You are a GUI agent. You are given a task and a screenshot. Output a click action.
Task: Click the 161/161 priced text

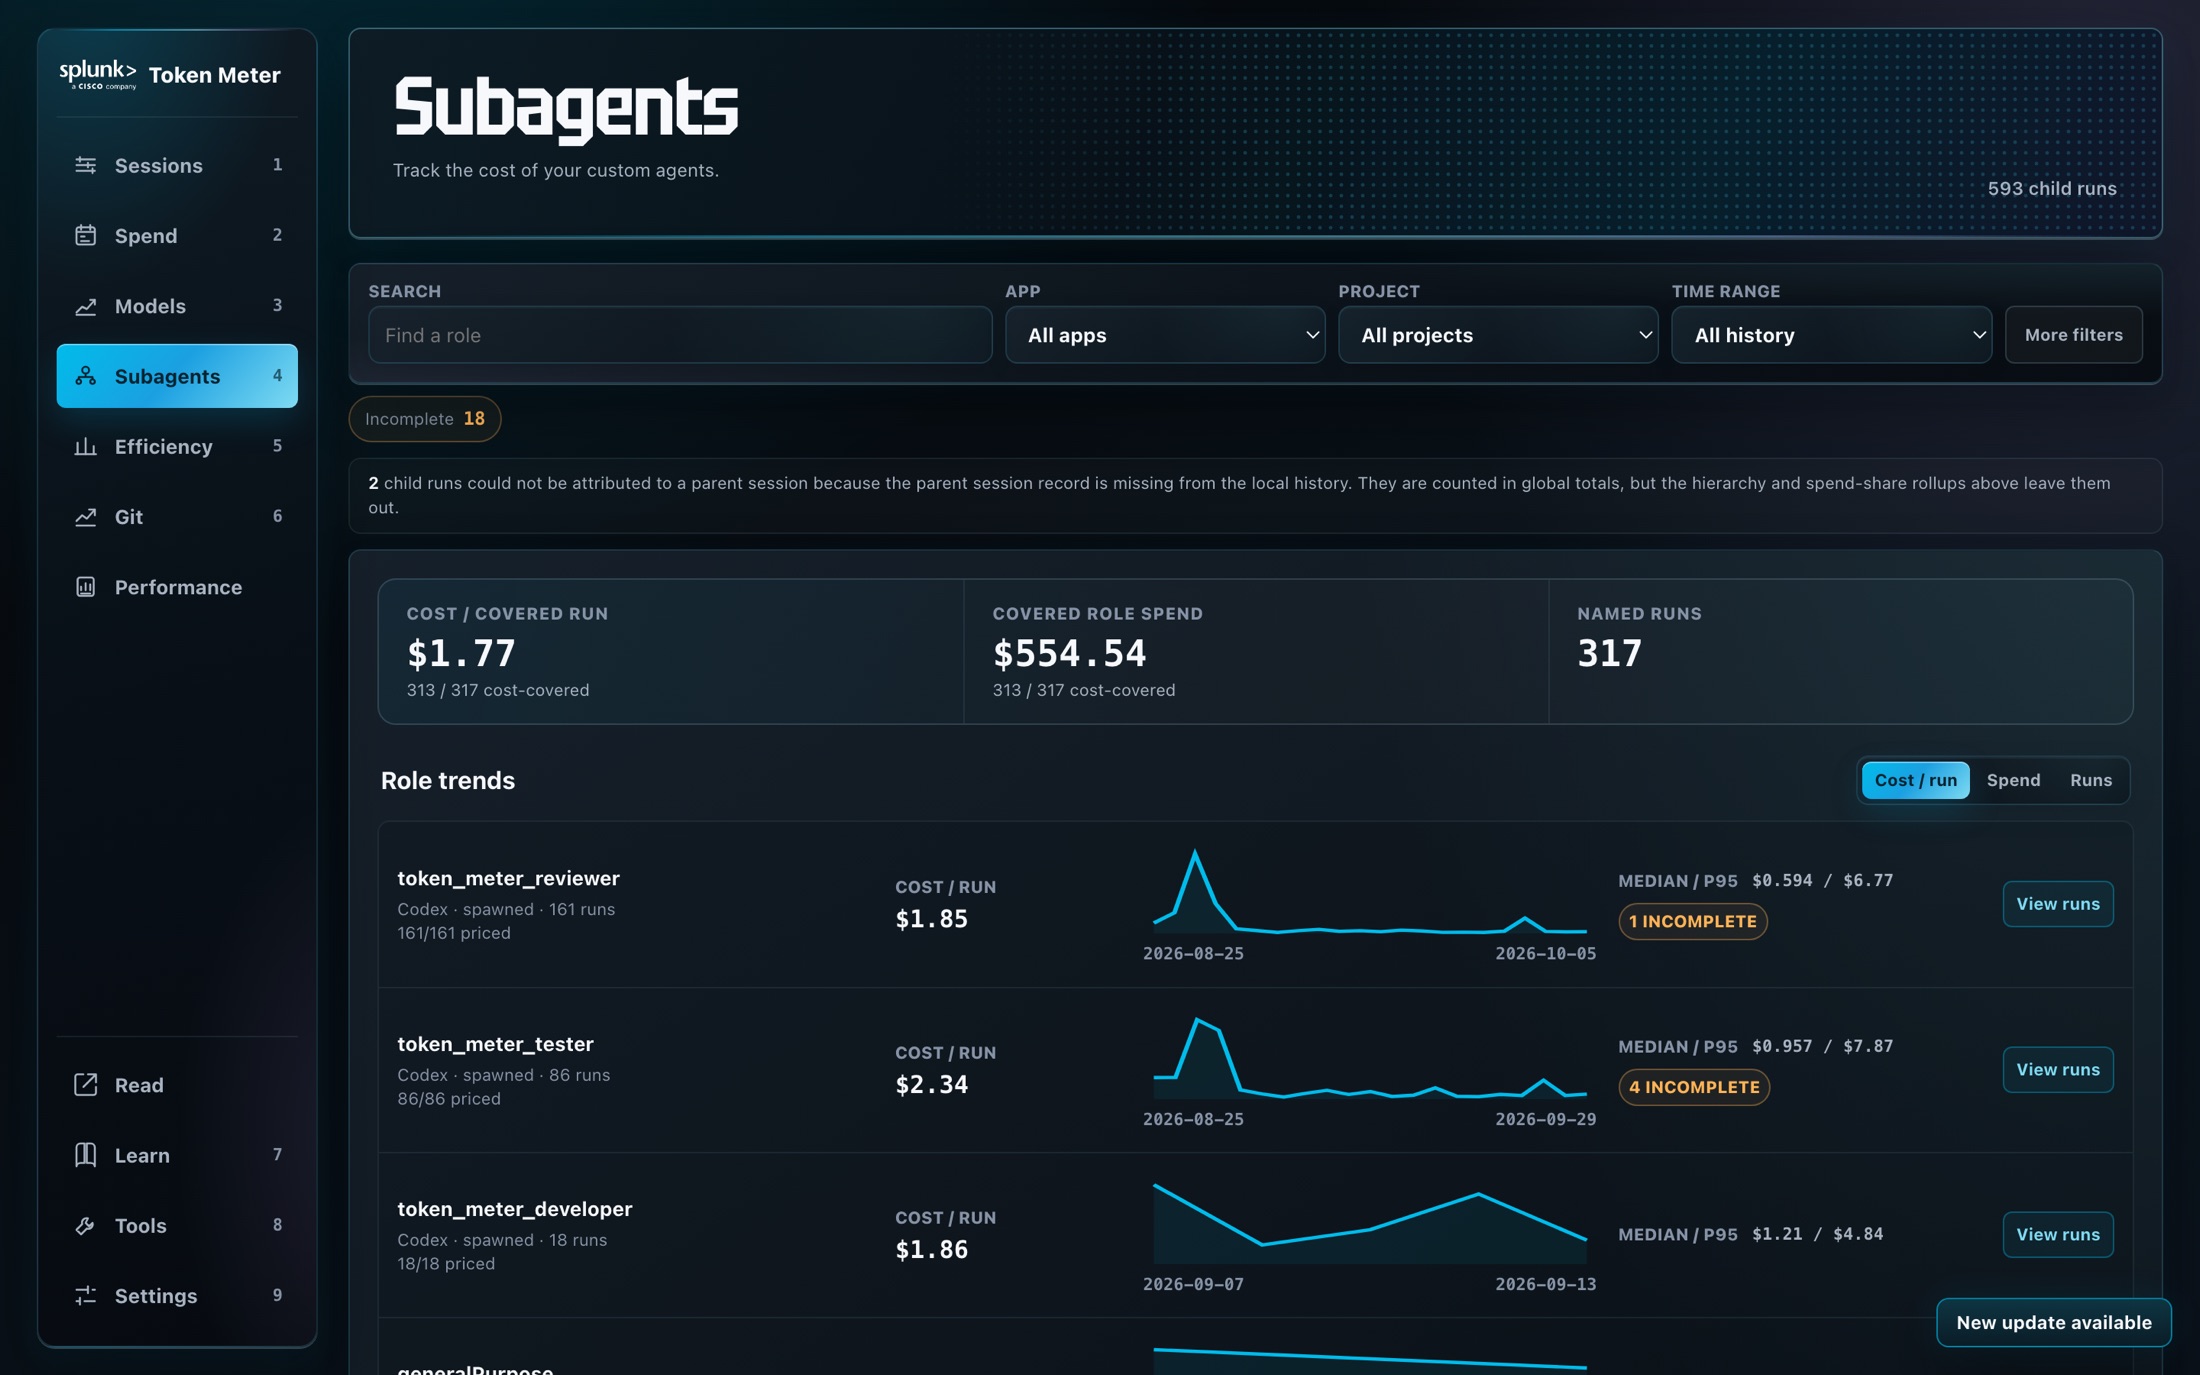pos(454,933)
